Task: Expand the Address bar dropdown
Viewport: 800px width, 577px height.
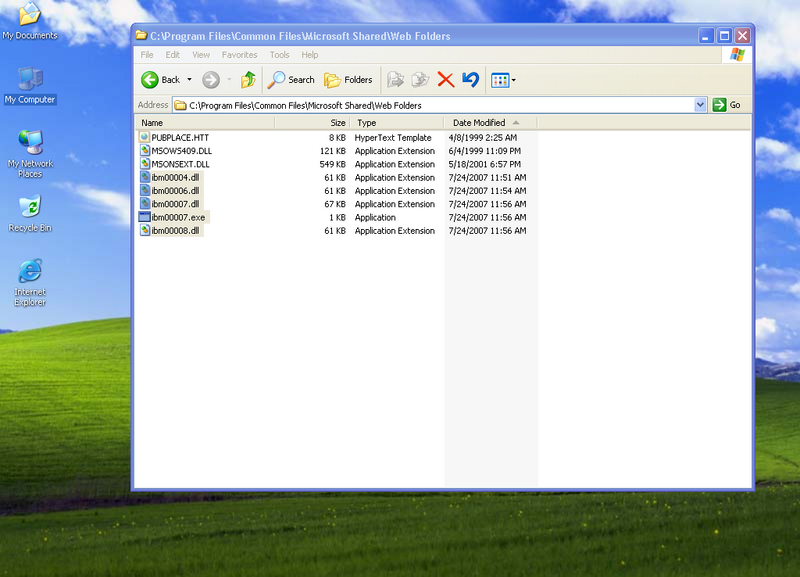Action: (700, 105)
